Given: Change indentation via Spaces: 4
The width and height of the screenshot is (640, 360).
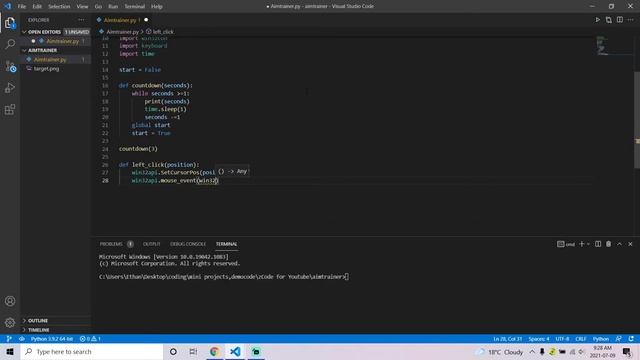Looking at the screenshot, I should (539, 339).
